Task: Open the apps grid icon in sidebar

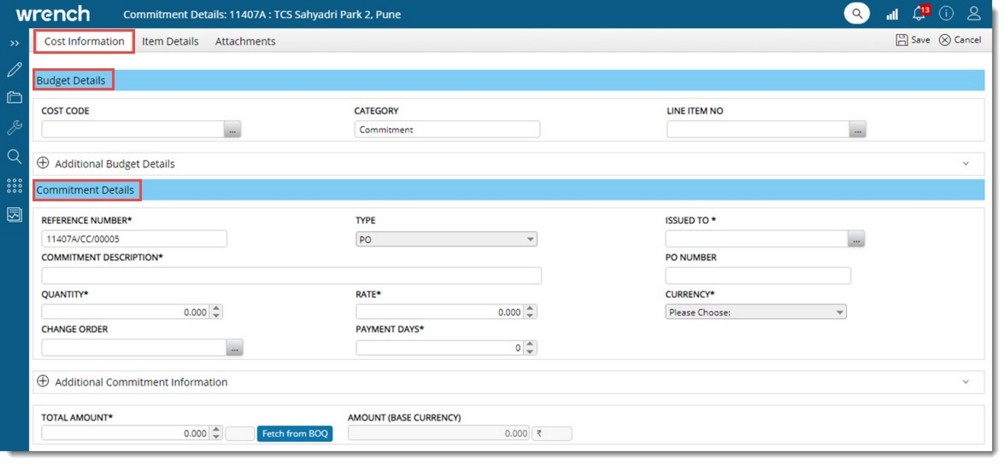Action: [x=14, y=185]
